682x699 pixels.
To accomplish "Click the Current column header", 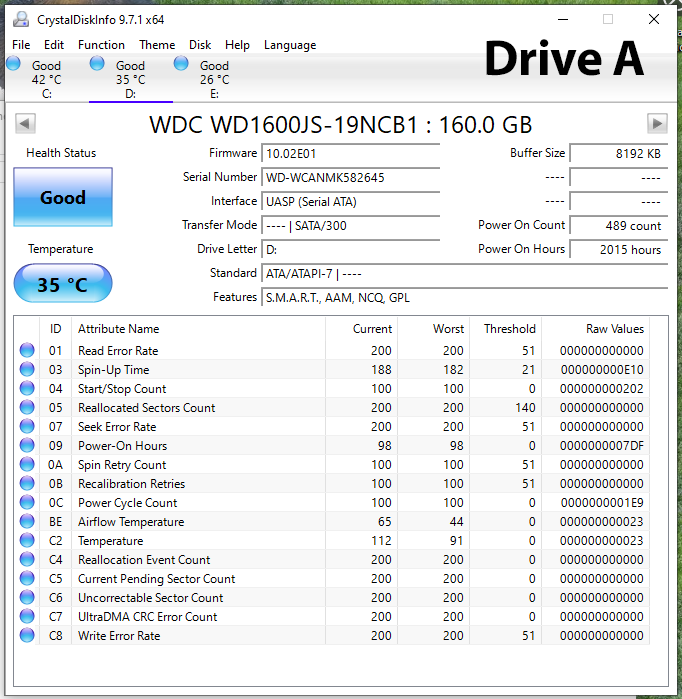I will point(372,329).
